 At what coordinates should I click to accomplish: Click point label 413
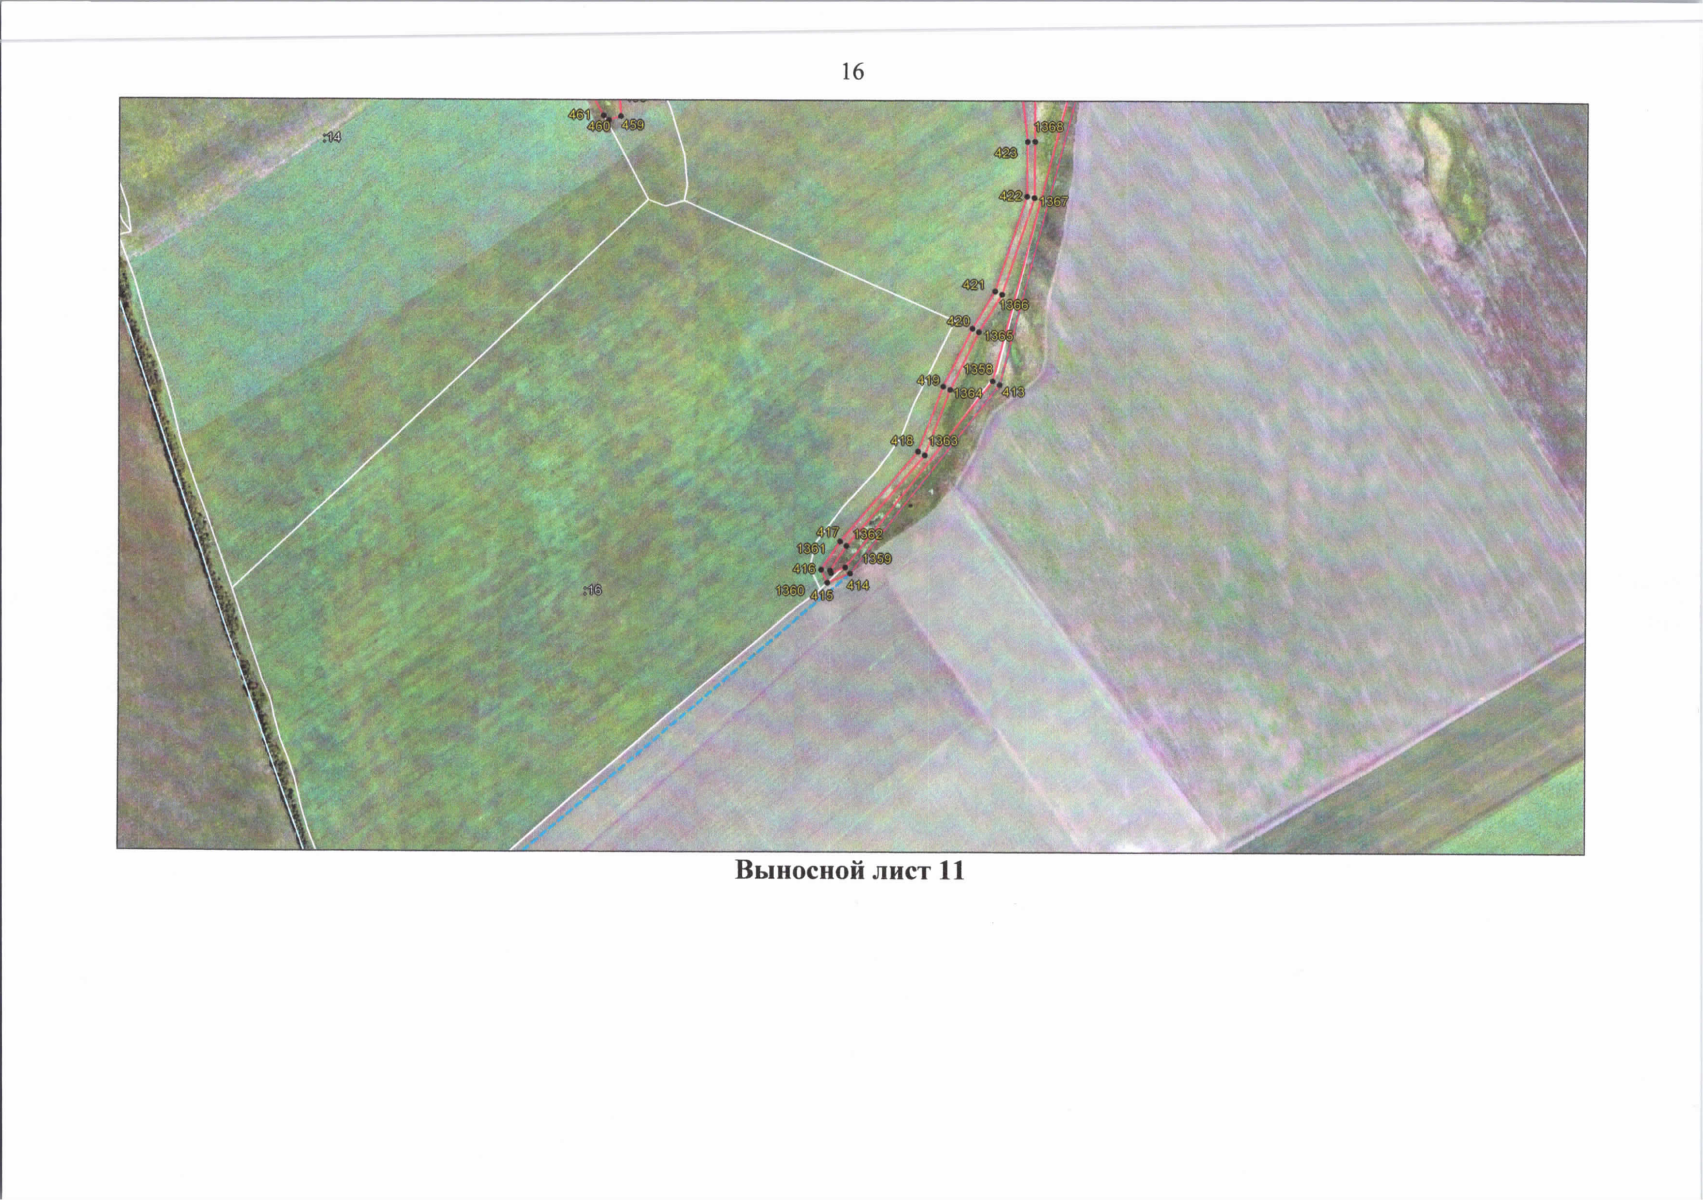pos(1013,393)
